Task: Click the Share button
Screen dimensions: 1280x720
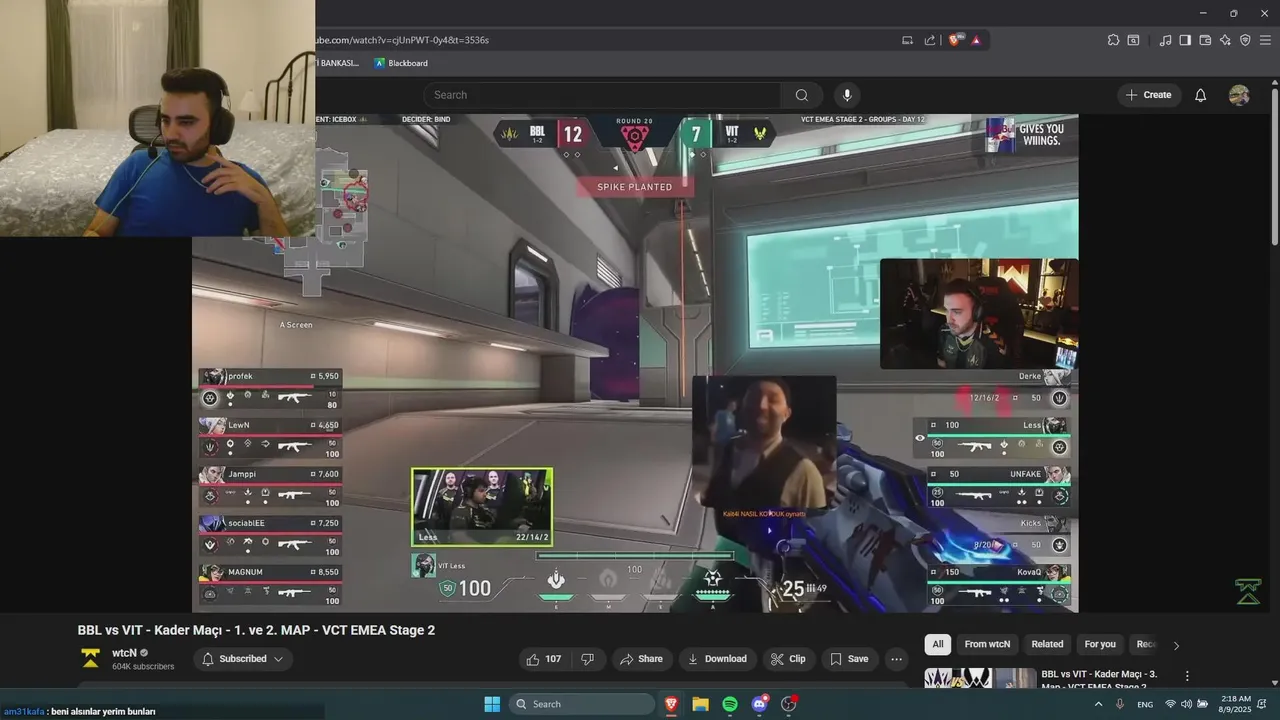Action: [x=641, y=659]
